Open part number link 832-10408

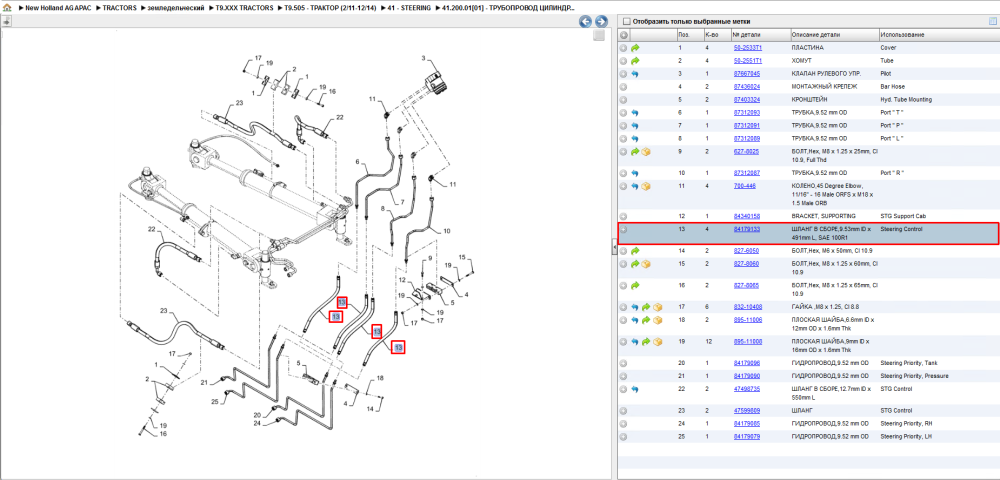coord(747,307)
